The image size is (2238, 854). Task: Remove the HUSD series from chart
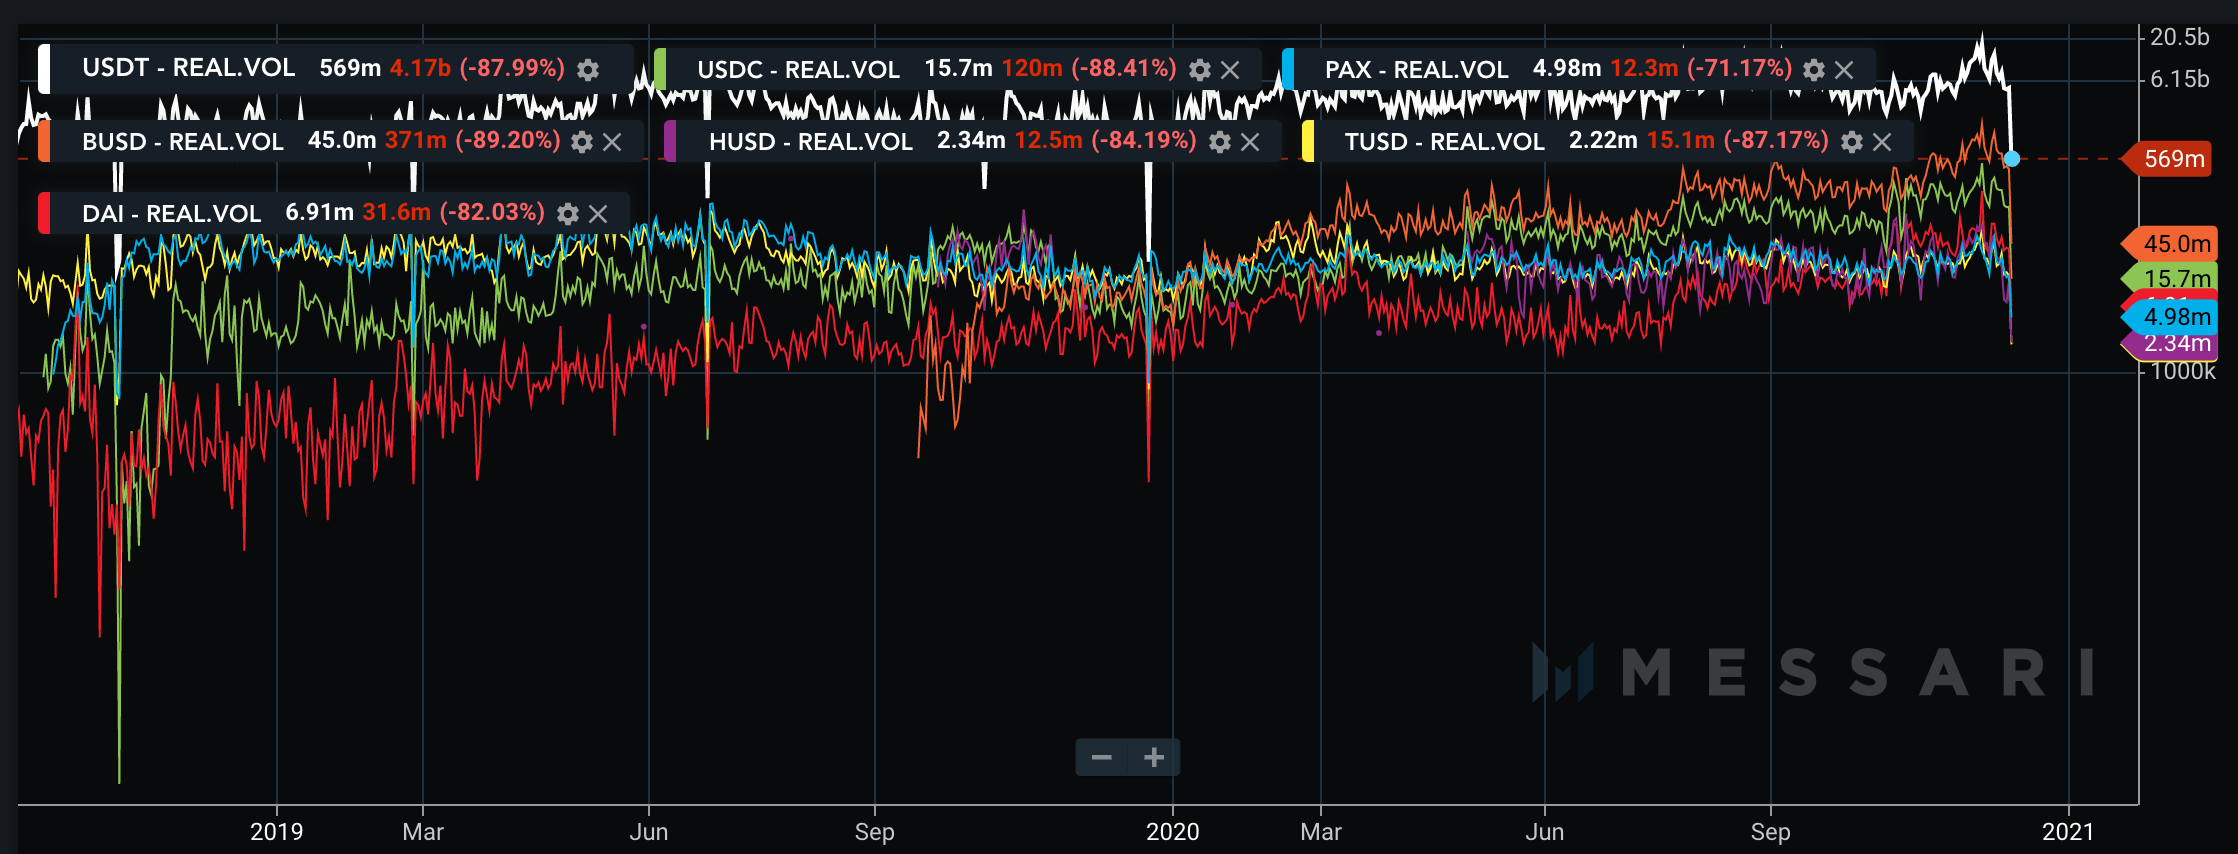tap(1250, 142)
